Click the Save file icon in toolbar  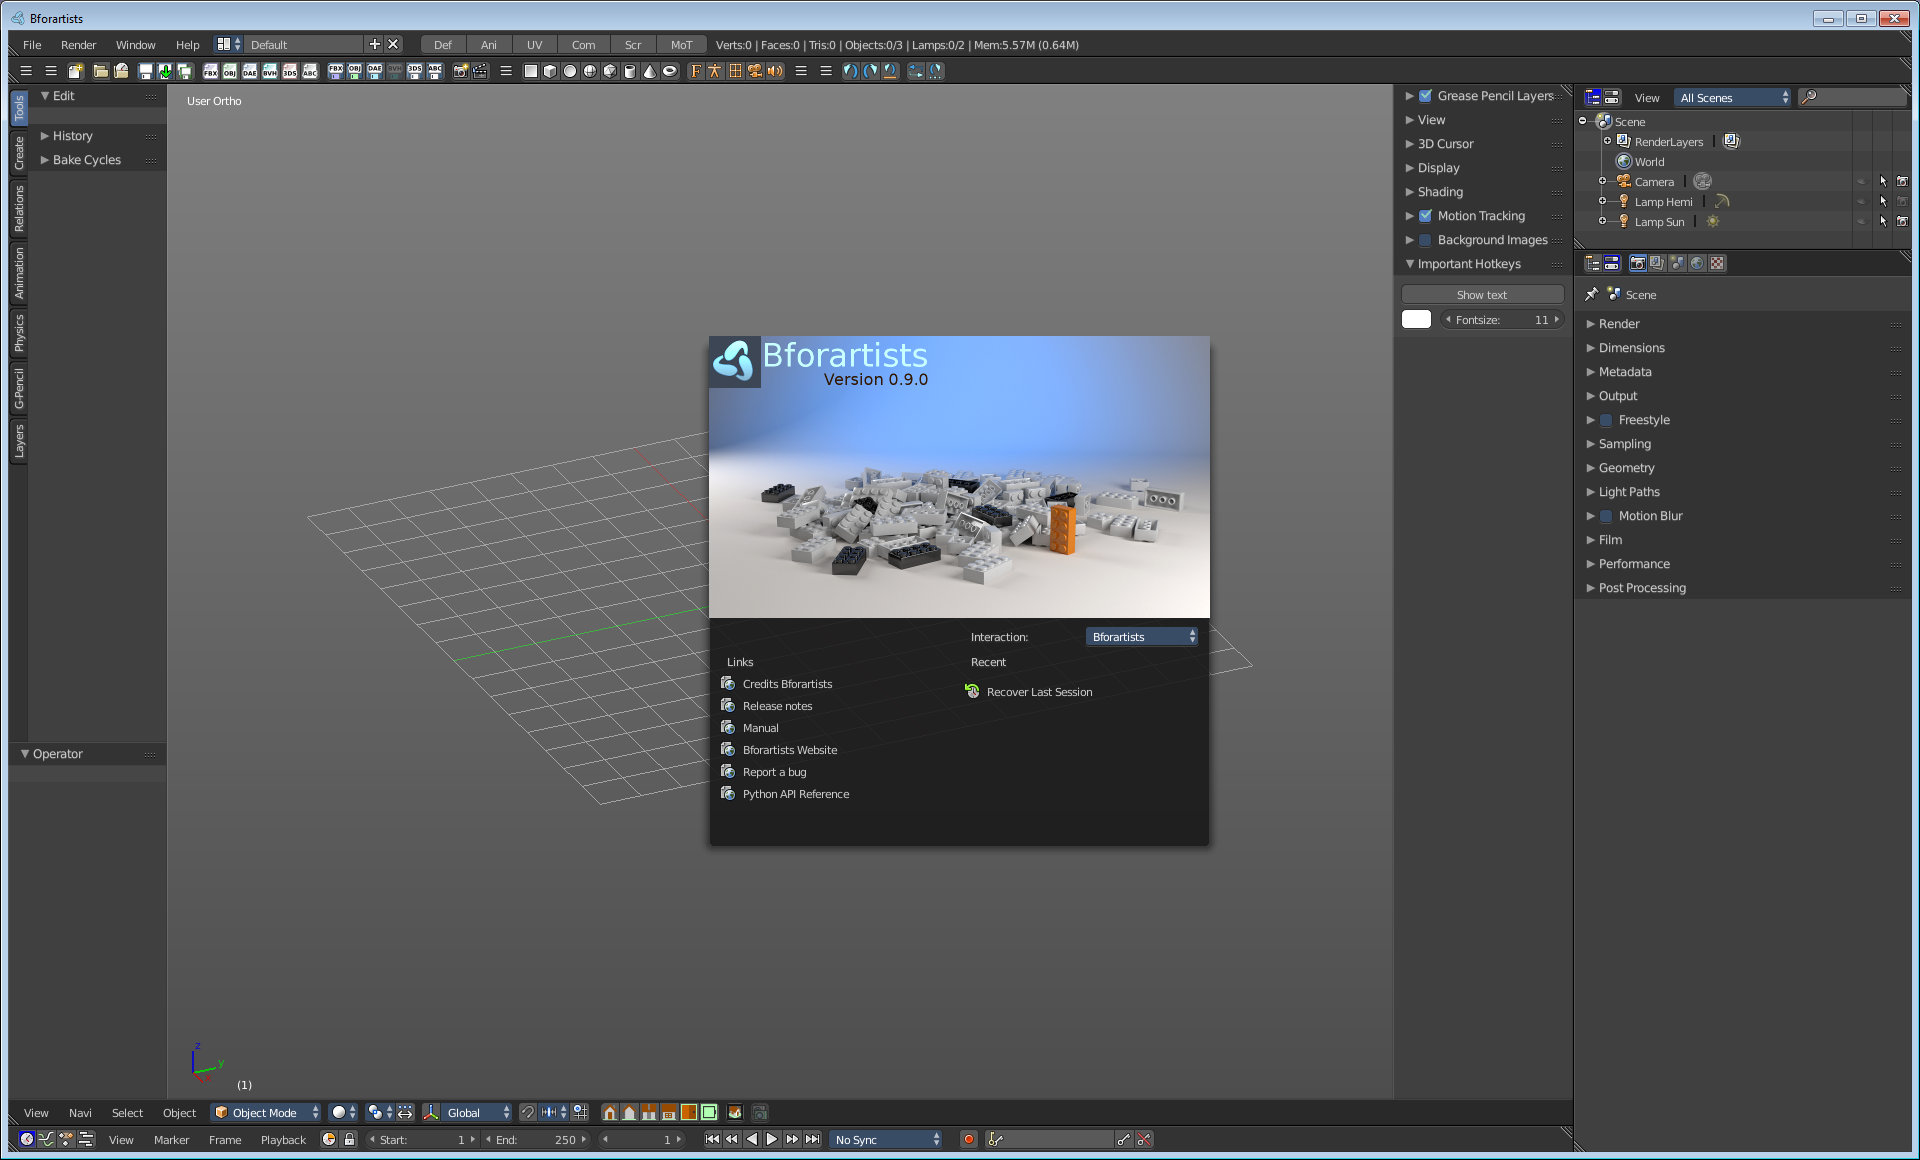146,71
